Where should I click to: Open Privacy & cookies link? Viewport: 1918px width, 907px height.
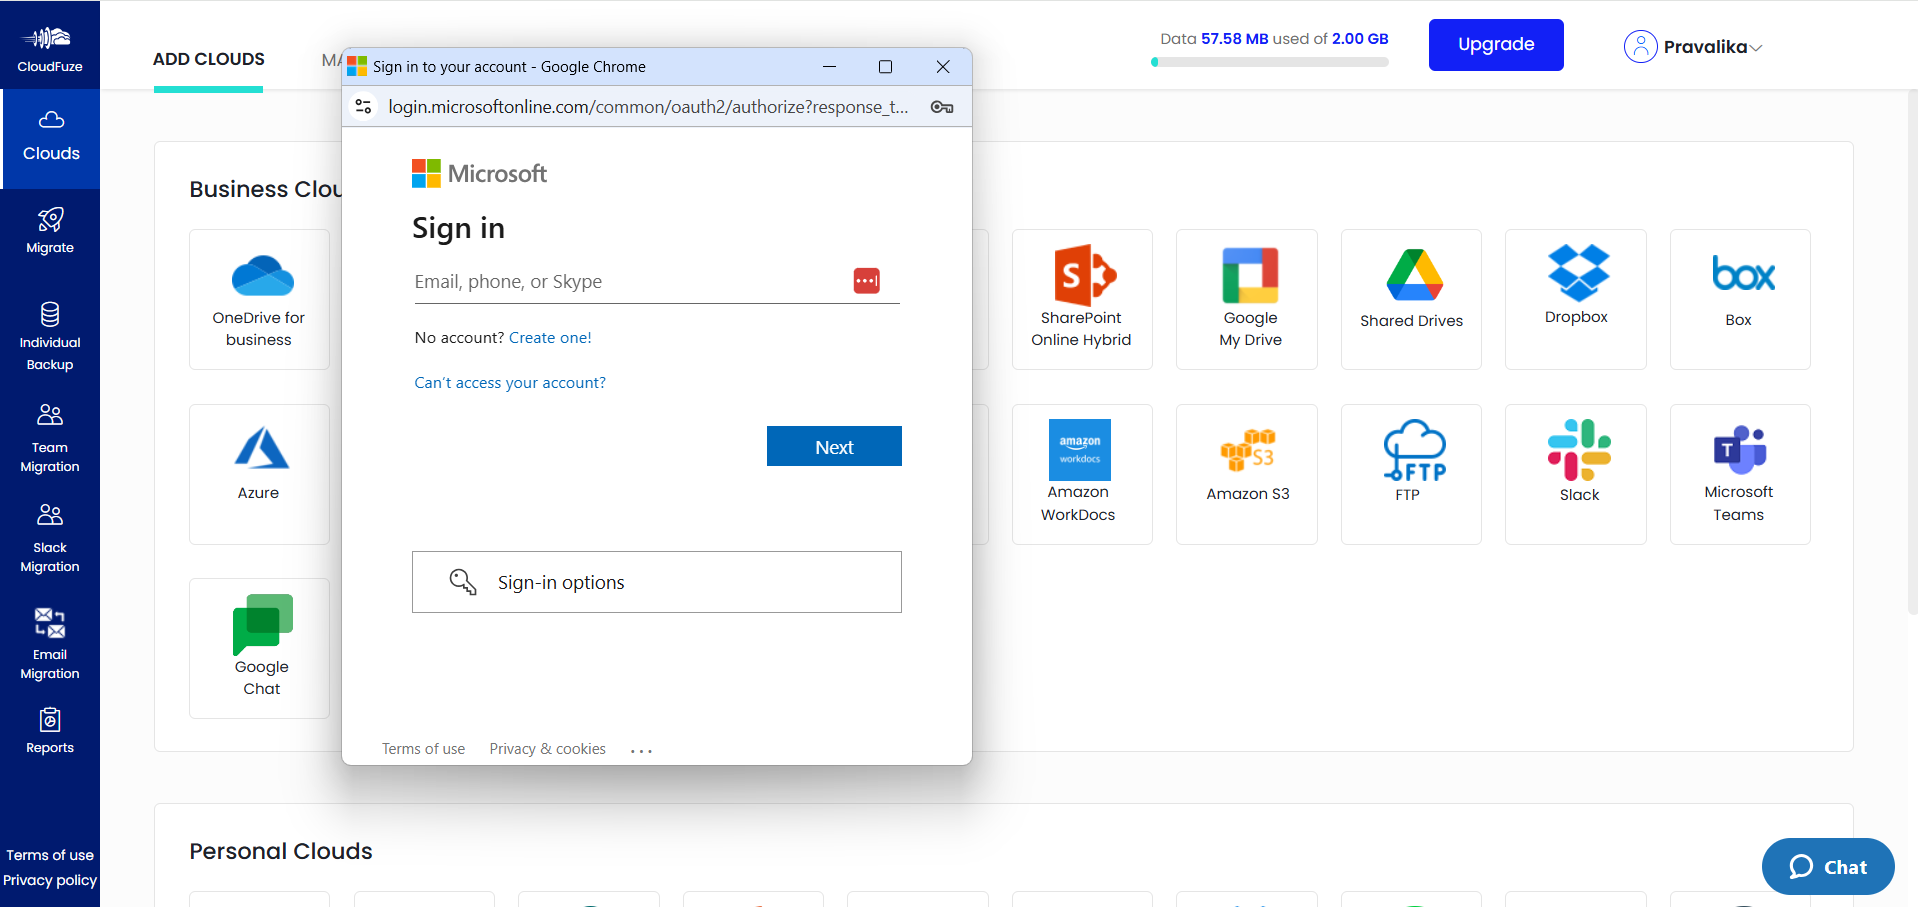coord(547,749)
